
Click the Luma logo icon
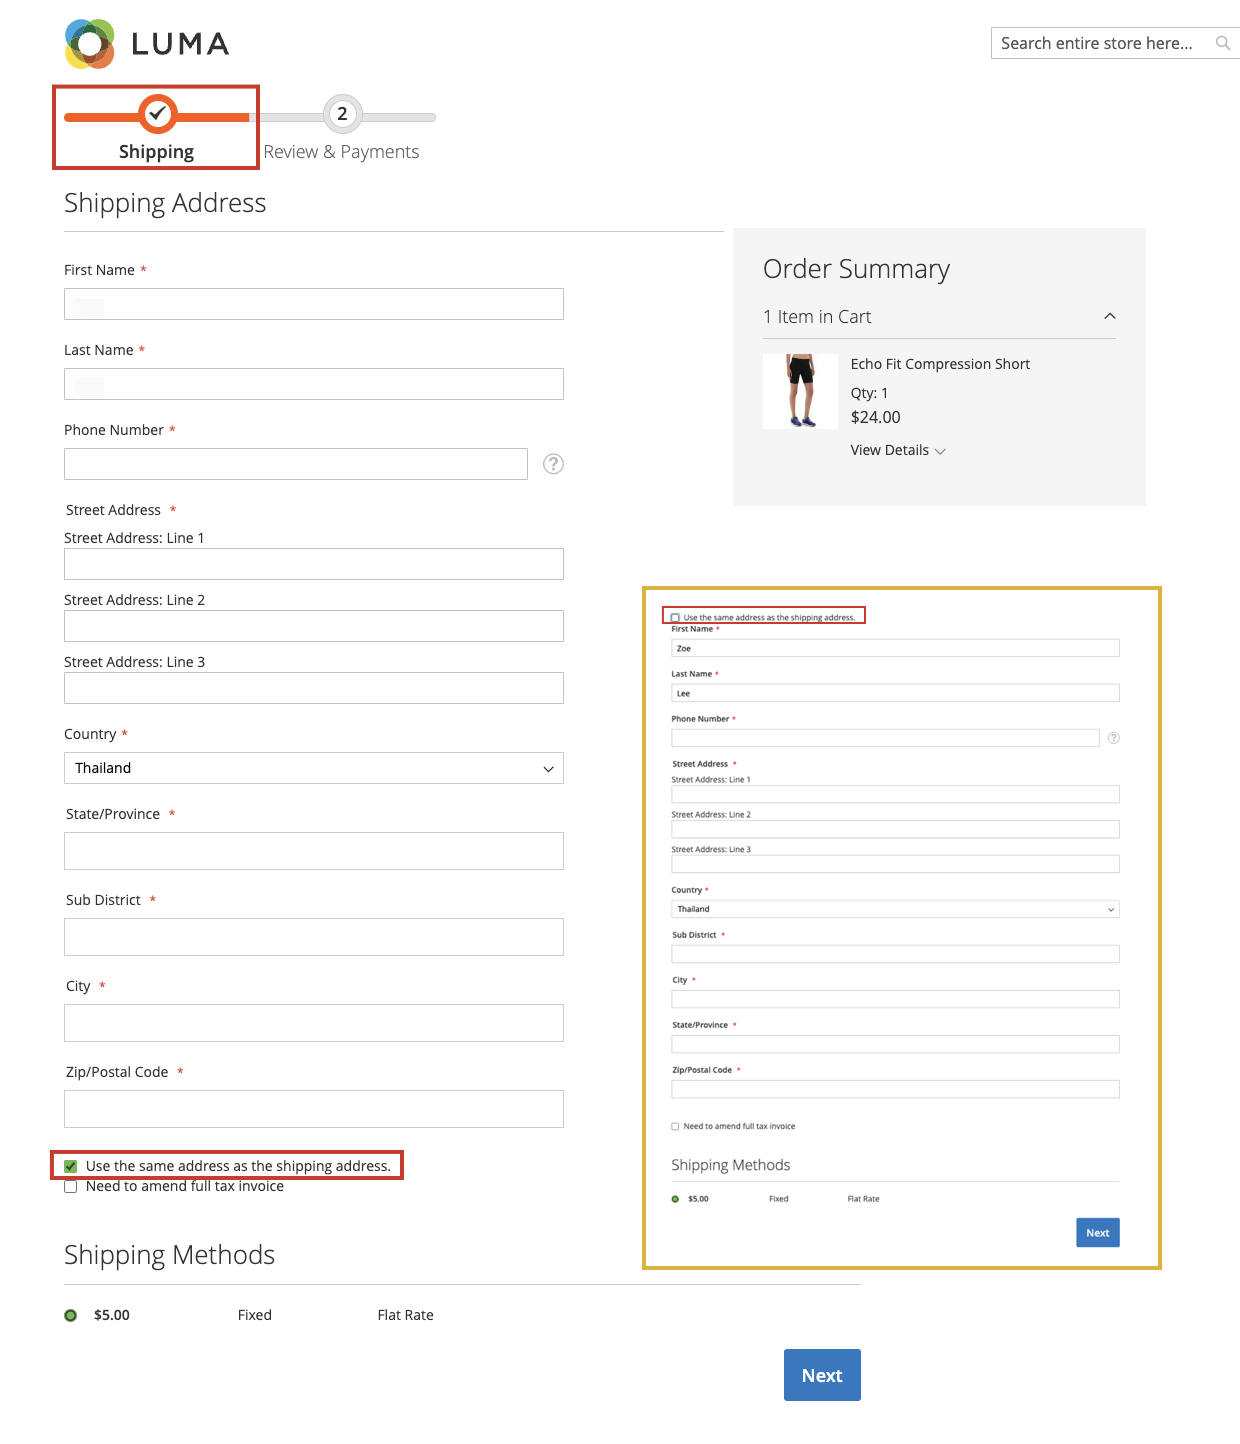[x=91, y=42]
